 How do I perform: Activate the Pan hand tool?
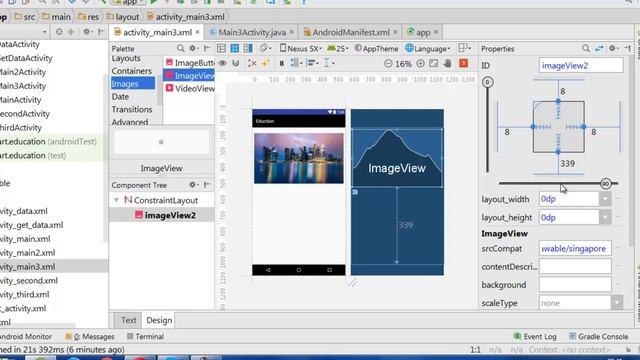(448, 64)
